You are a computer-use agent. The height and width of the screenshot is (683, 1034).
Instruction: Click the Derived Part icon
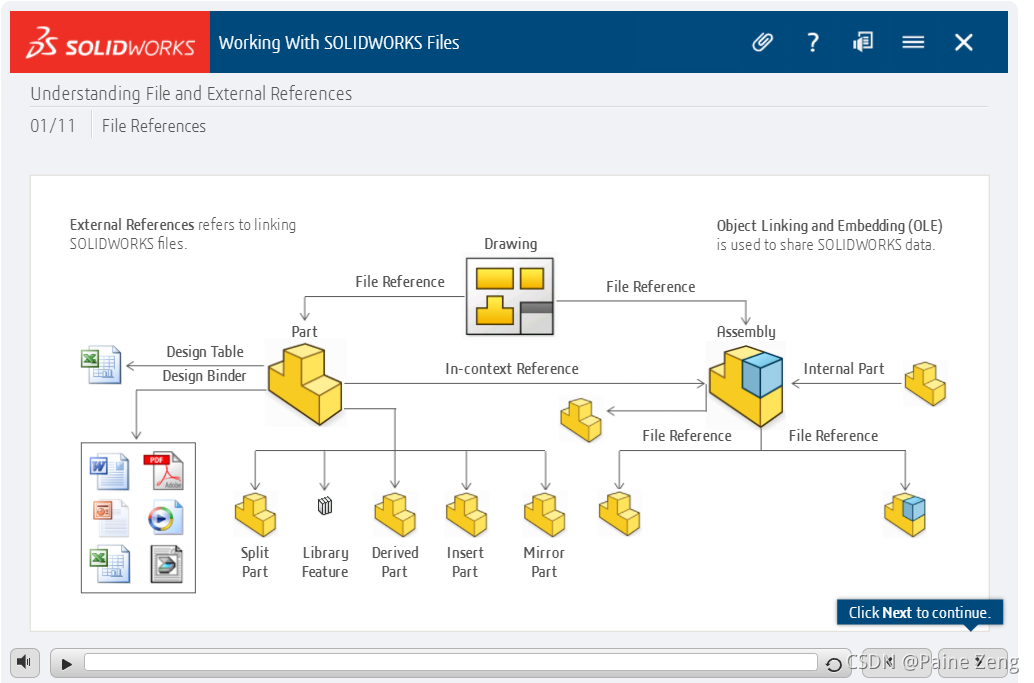coord(395,515)
